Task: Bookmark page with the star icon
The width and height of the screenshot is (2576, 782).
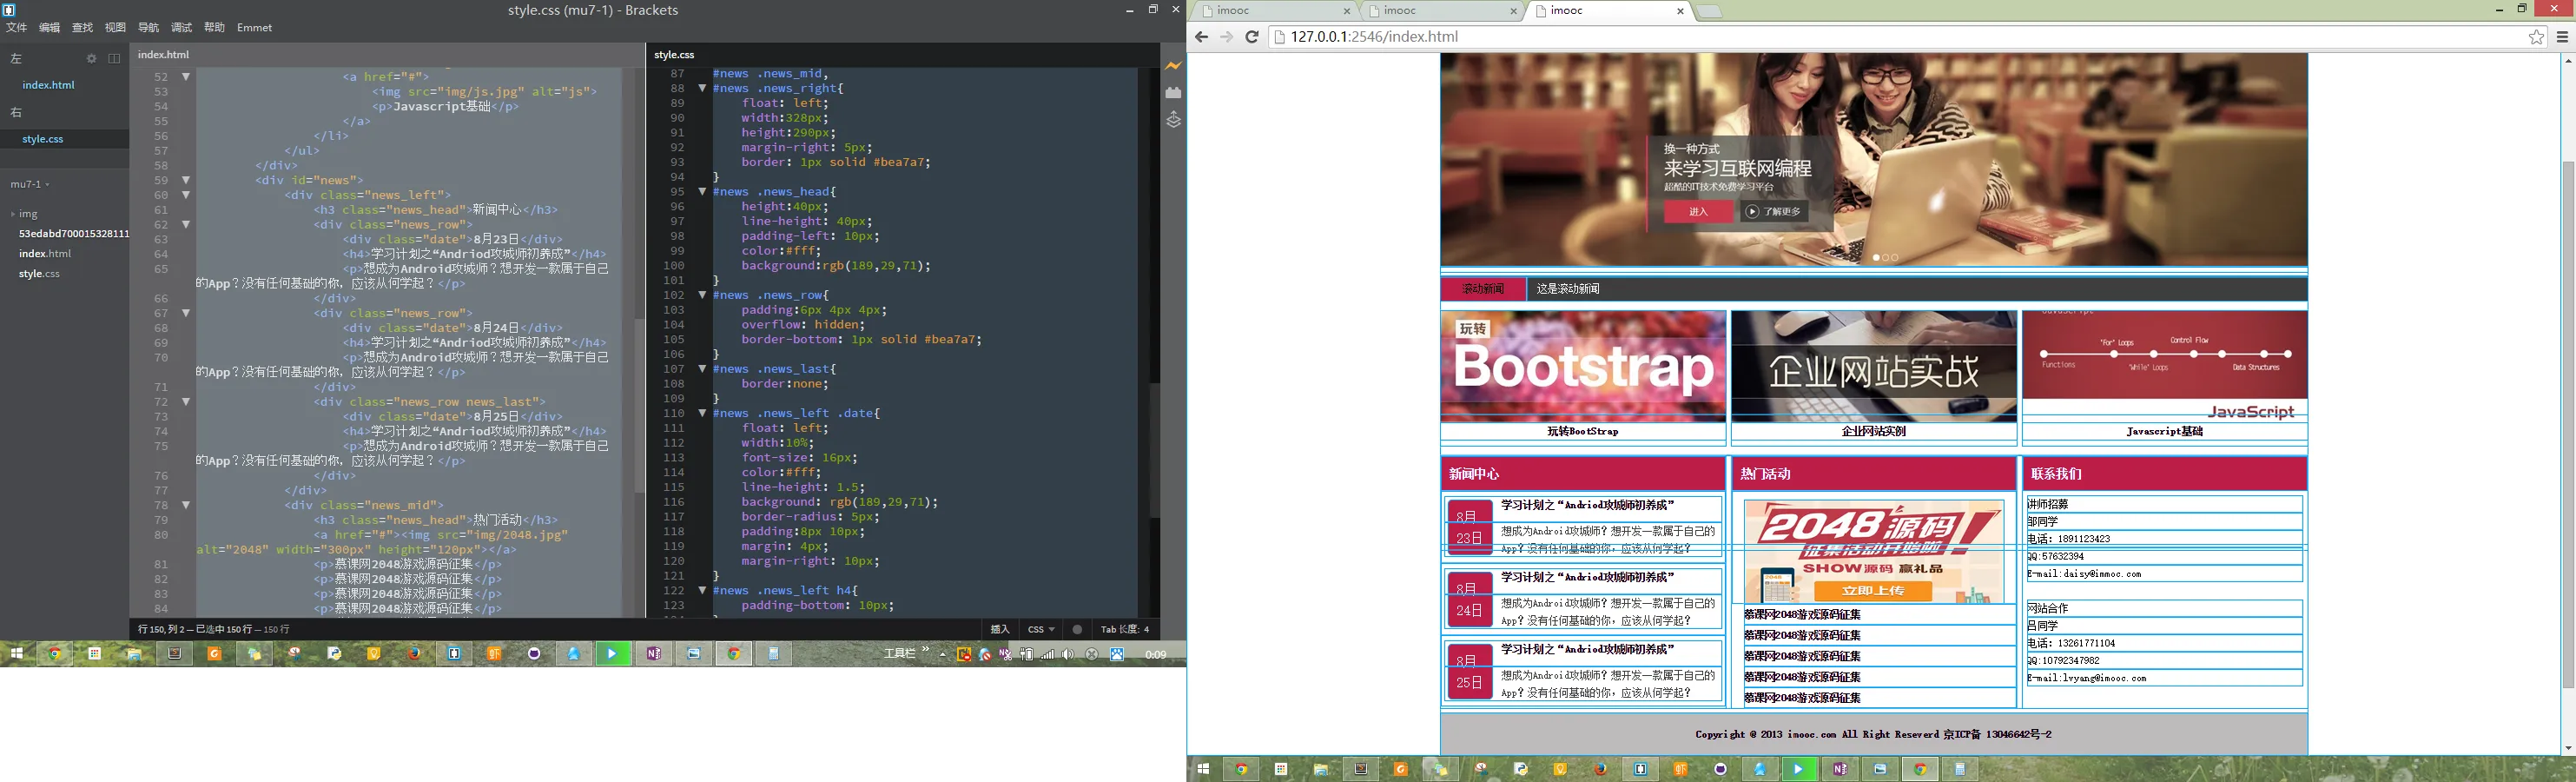Action: tap(2537, 37)
